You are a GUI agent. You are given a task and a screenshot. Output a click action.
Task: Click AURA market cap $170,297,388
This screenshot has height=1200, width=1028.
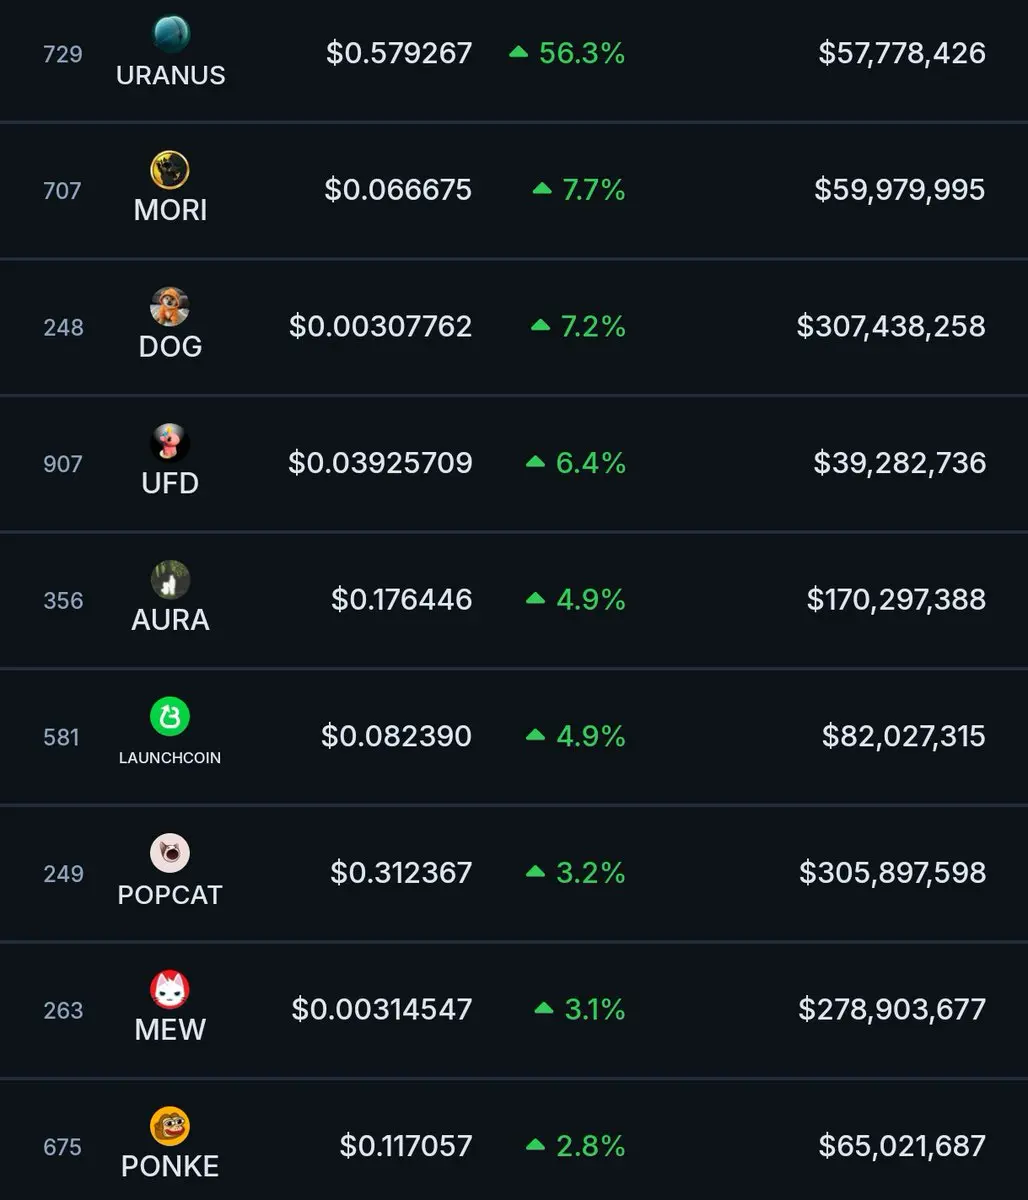(x=896, y=599)
